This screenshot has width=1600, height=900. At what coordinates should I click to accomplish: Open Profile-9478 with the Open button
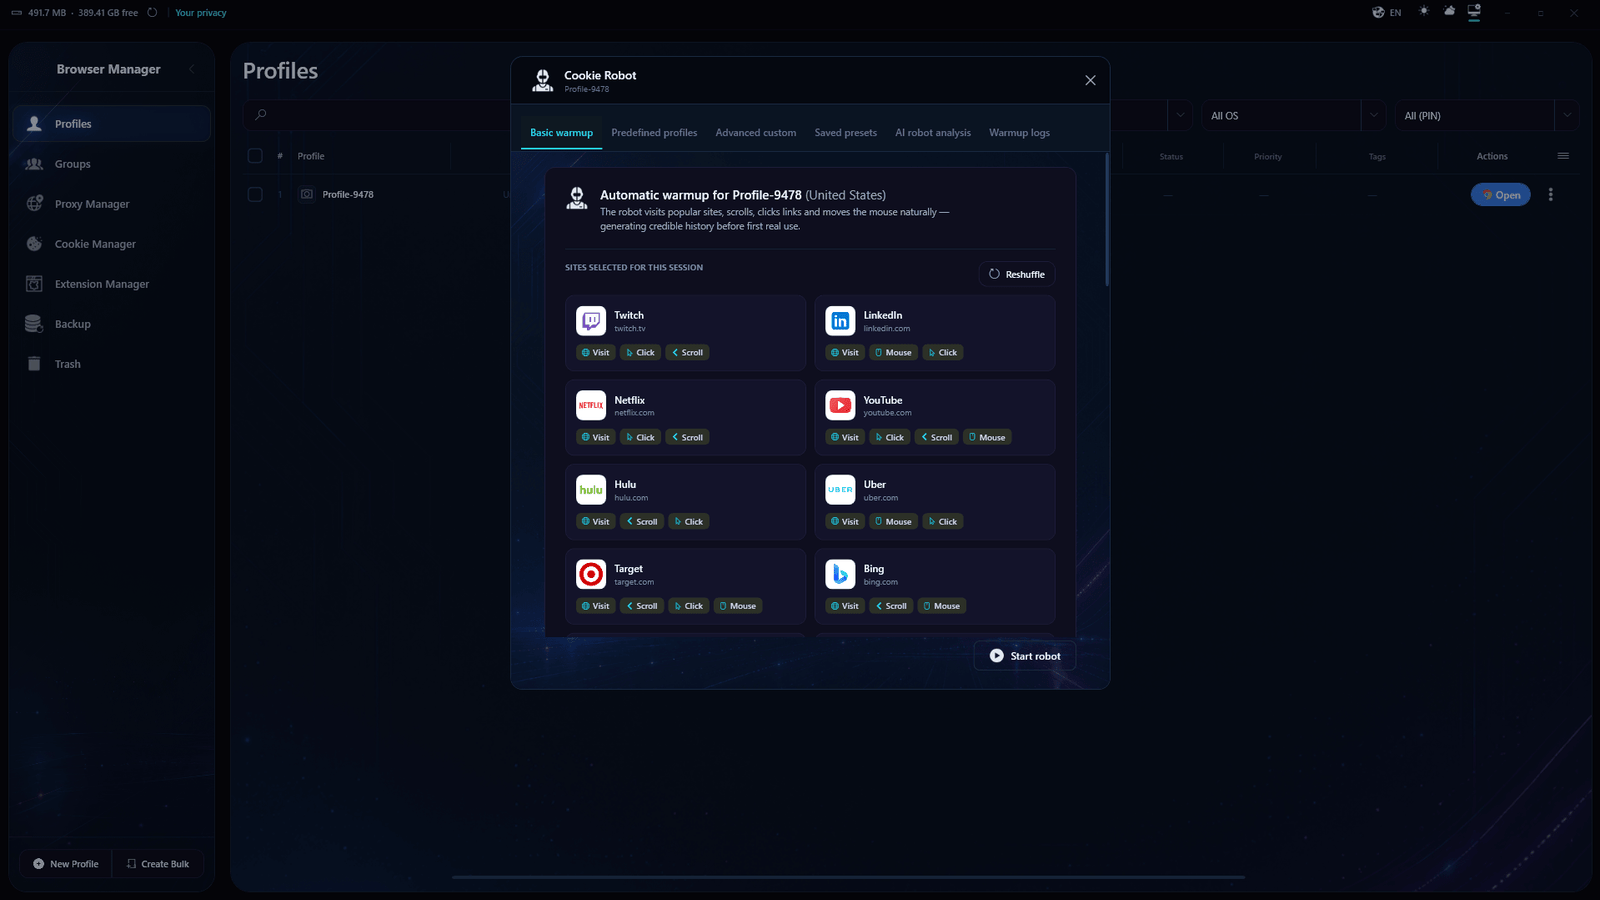pos(1501,195)
